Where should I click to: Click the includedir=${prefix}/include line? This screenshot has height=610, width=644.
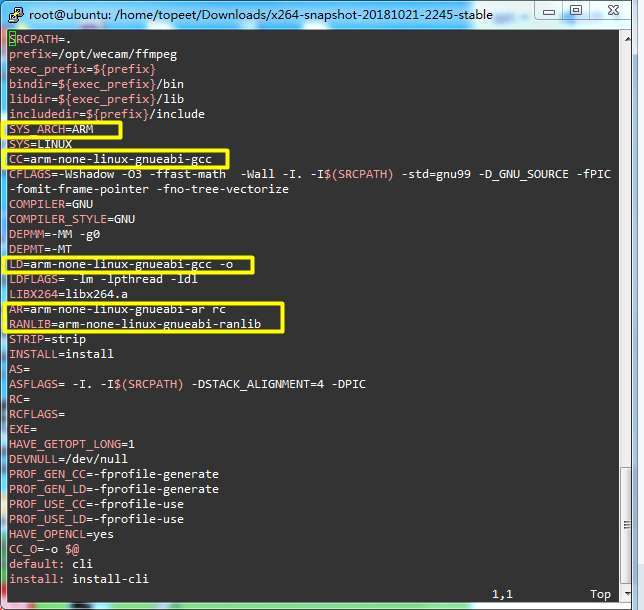[107, 114]
